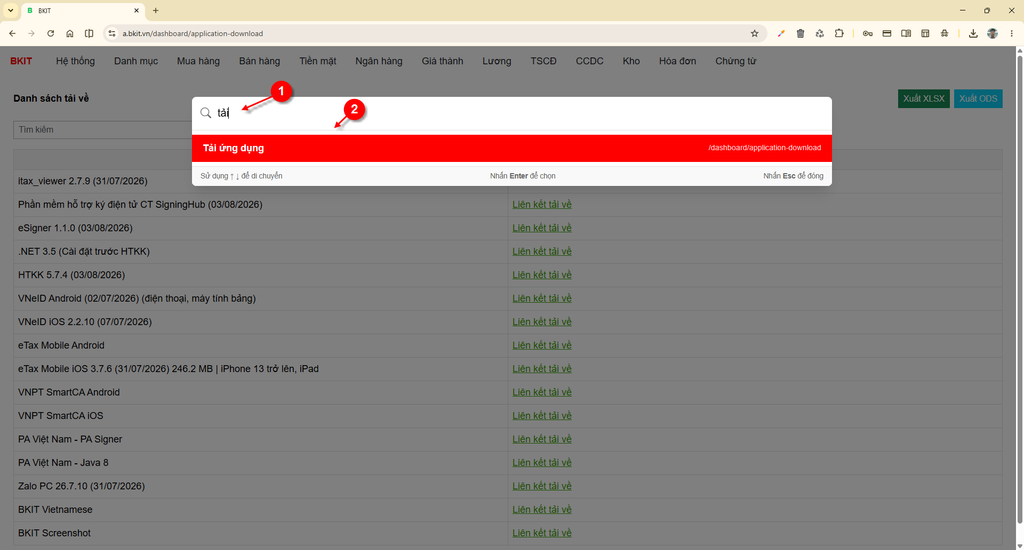This screenshot has width=1024, height=550.
Task: Open the 'Danh mục' menu
Action: [136, 61]
